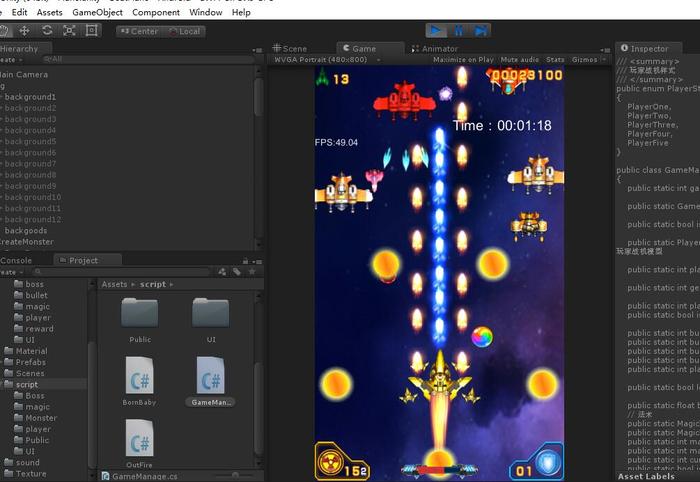Select background1 in Hierarchy
The height and width of the screenshot is (482, 700).
coord(30,97)
